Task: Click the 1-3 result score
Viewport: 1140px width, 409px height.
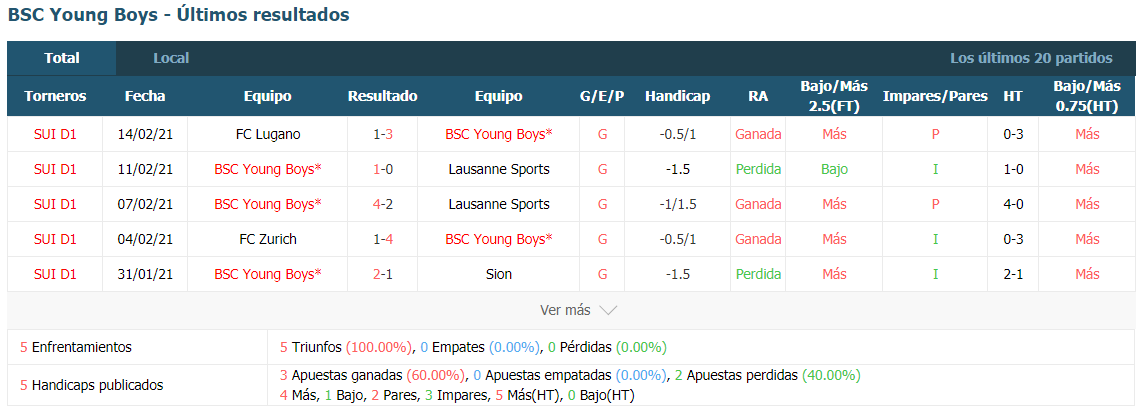Action: pyautogui.click(x=382, y=134)
